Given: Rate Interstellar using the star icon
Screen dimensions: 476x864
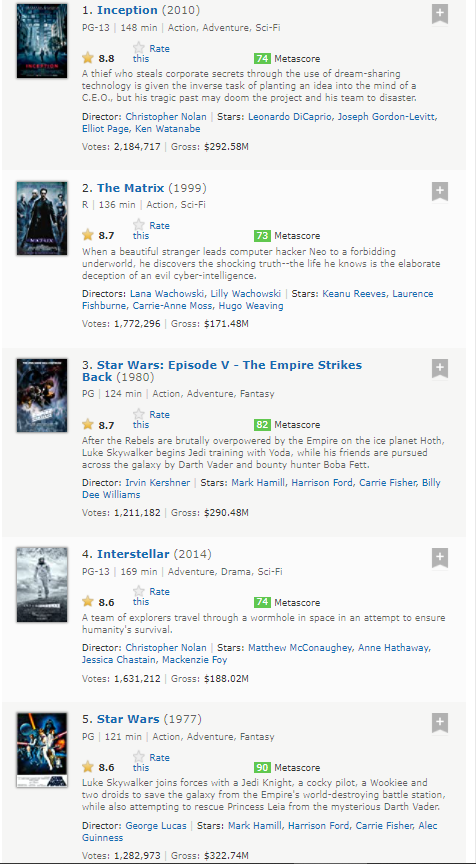Looking at the screenshot, I should [139, 591].
